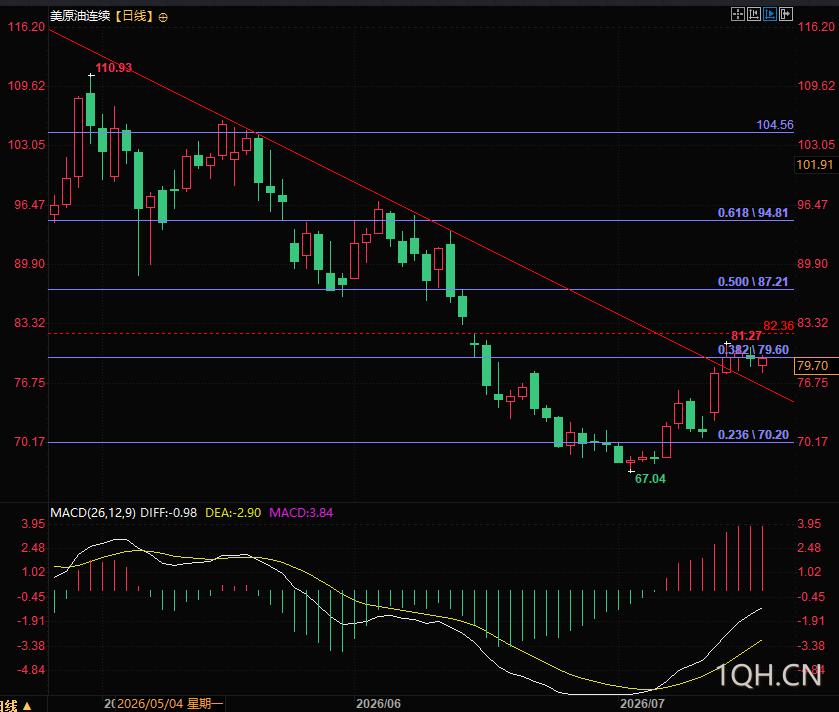This screenshot has height=712, width=839.
Task: Toggle the blue highlighted axis play icon
Action: pos(770,14)
